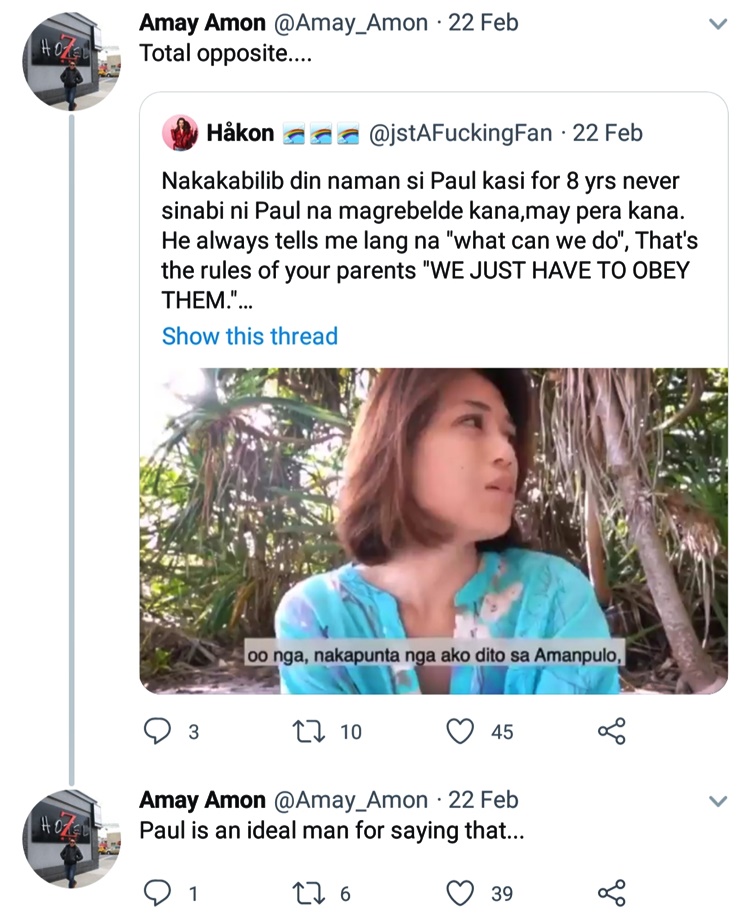Open the Amay Amon avatar on the first tweet
This screenshot has width=750, height=919.
(x=71, y=62)
